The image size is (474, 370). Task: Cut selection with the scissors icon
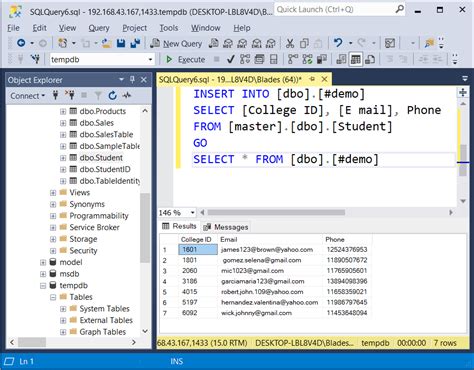pos(290,43)
